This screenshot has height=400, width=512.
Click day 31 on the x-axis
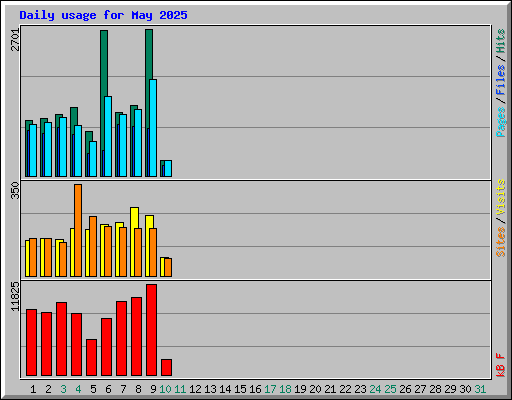pyautogui.click(x=480, y=389)
